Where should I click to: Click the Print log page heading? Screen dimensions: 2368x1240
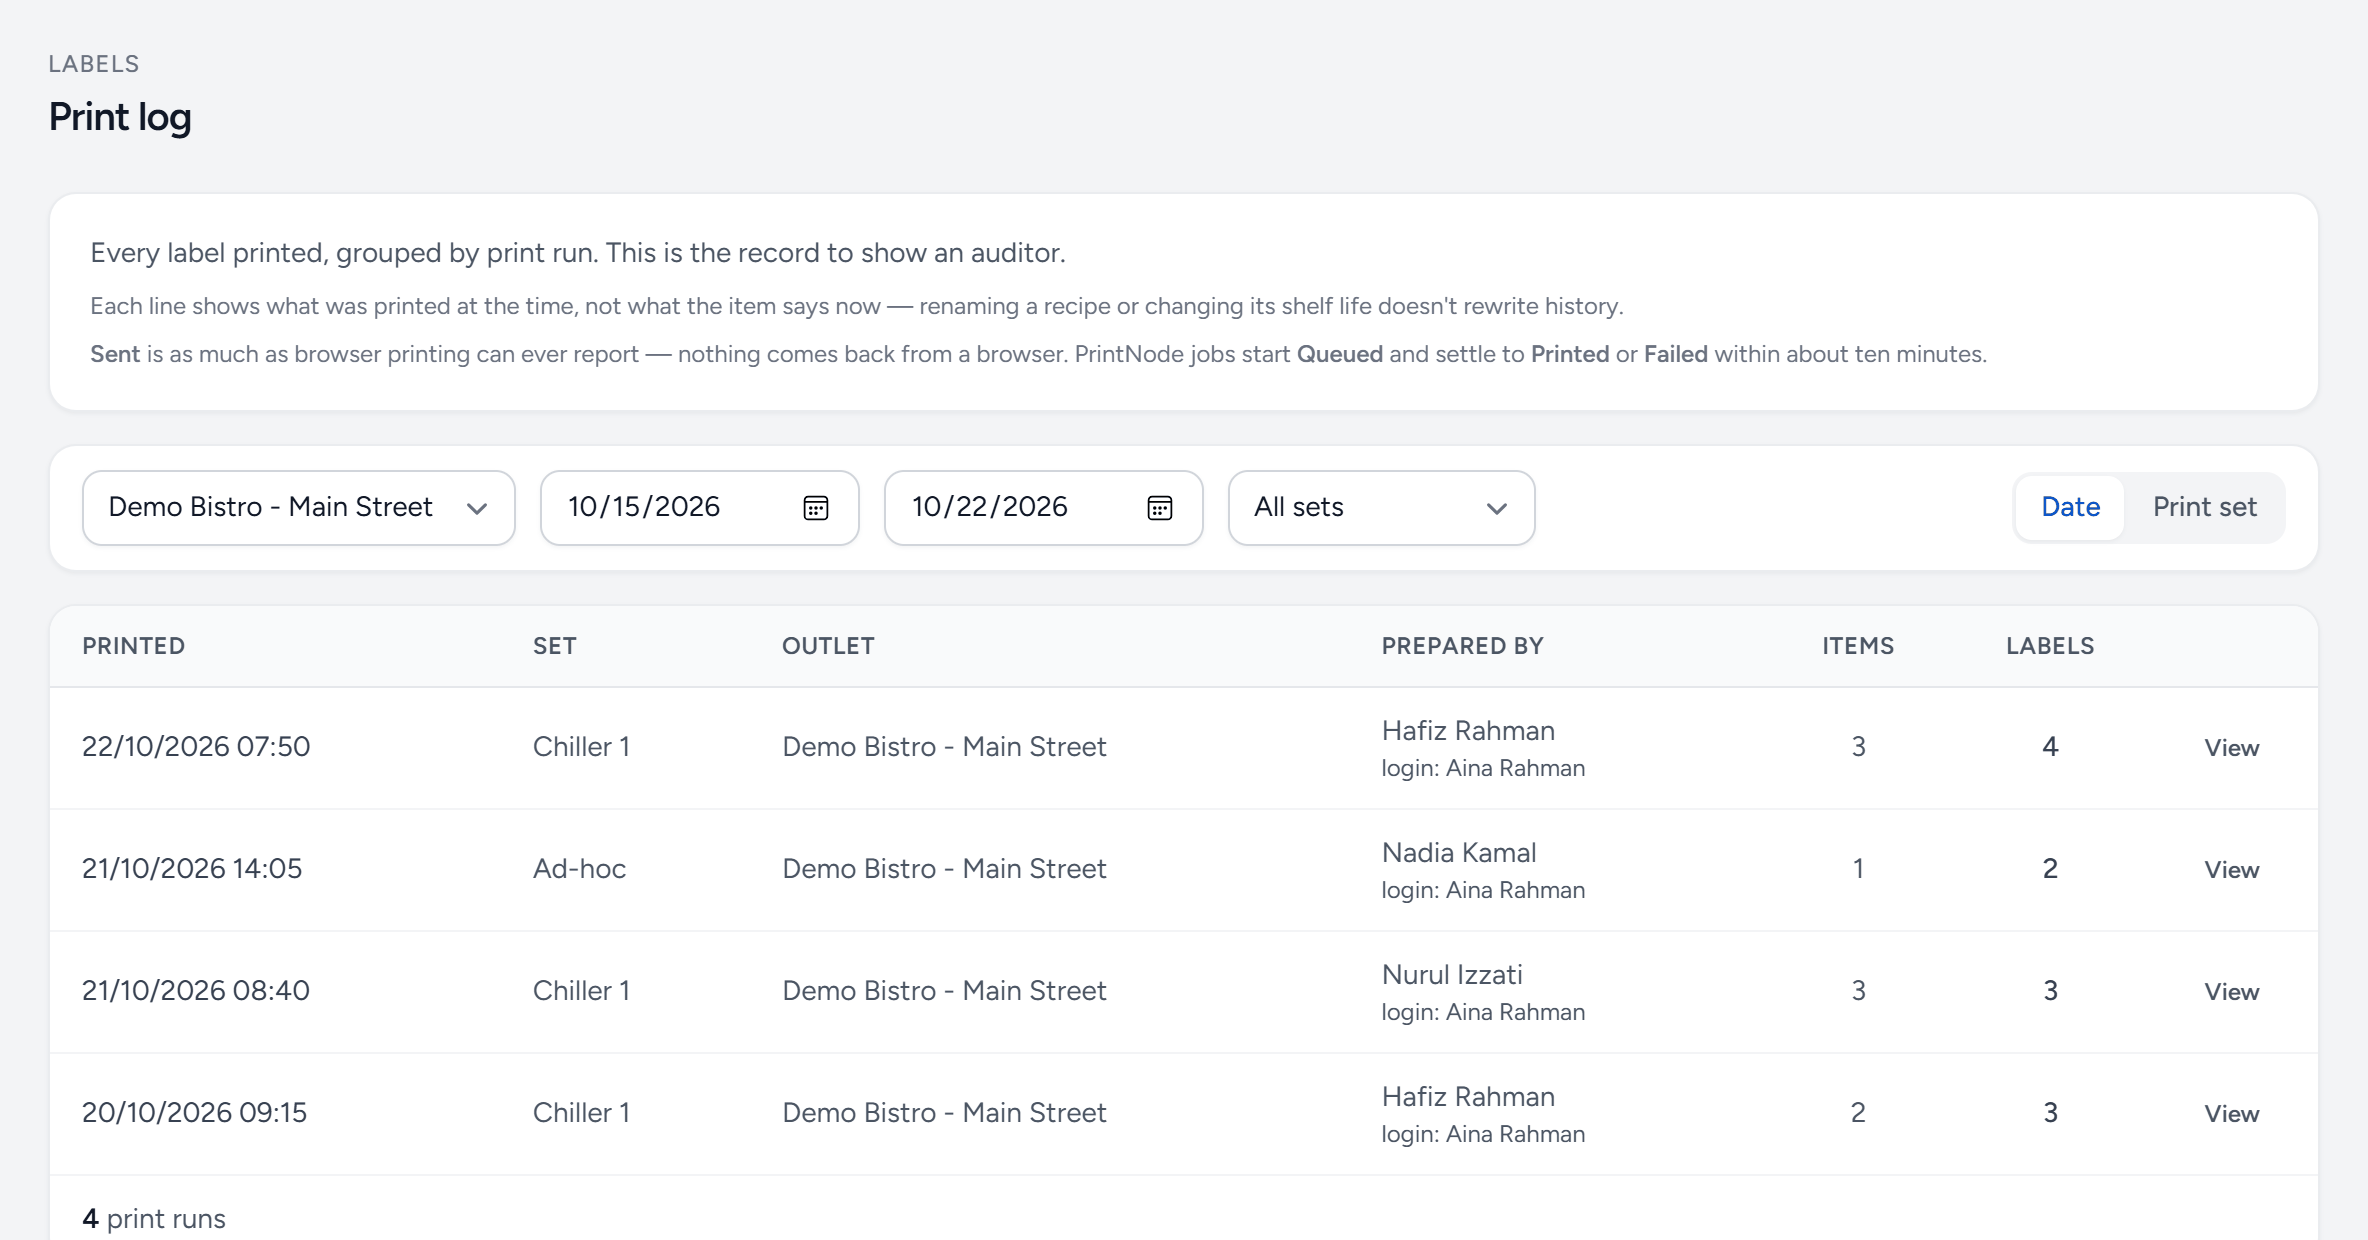pyautogui.click(x=120, y=117)
